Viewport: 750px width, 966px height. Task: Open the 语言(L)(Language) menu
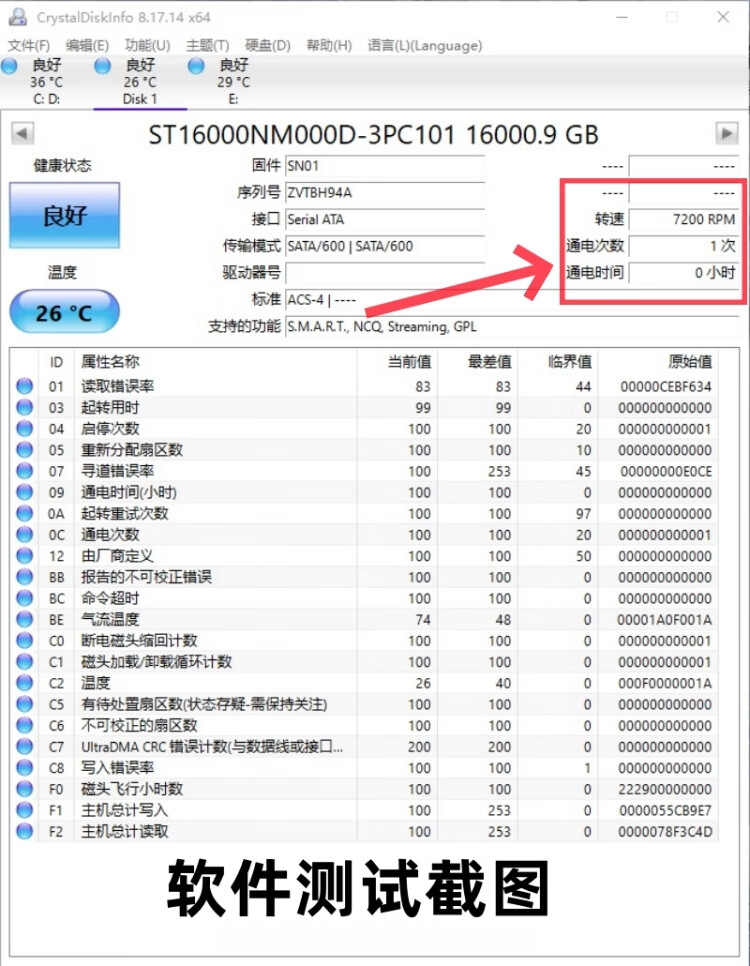[x=425, y=46]
